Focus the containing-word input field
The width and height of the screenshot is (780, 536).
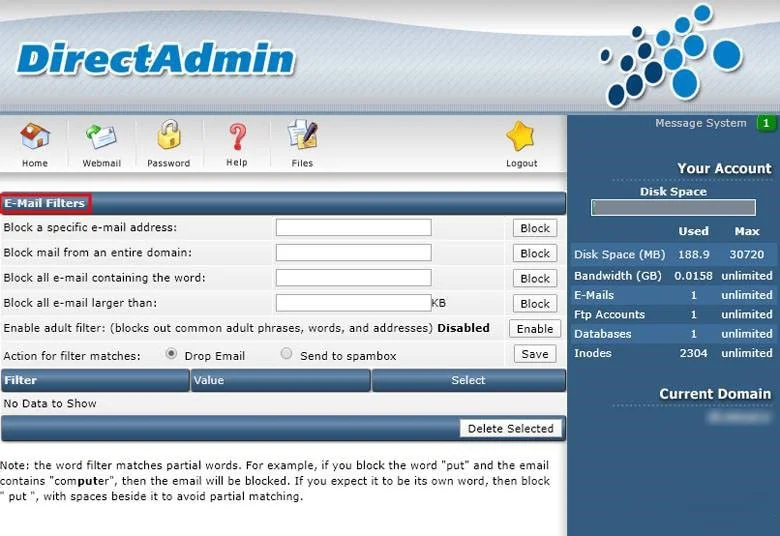pos(354,278)
